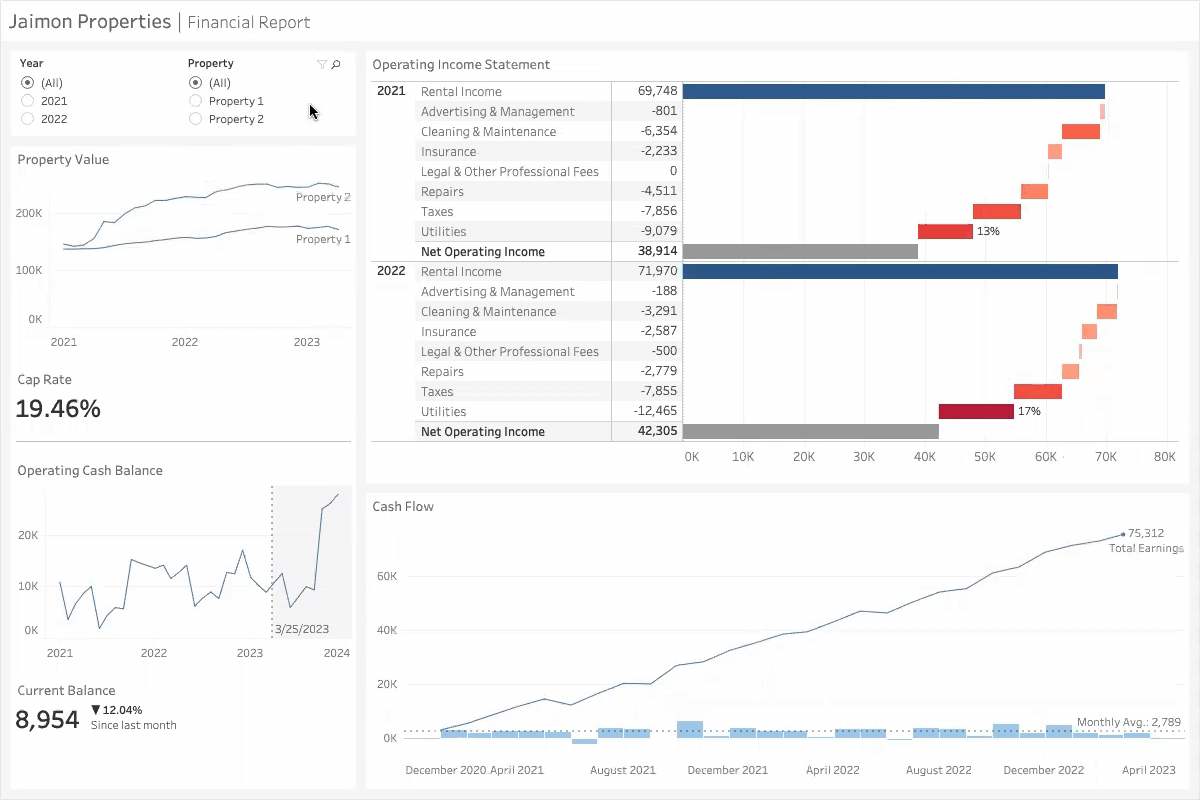This screenshot has height=800, width=1200.
Task: Click the 2021 Rental Income blue bar
Action: click(x=893, y=91)
